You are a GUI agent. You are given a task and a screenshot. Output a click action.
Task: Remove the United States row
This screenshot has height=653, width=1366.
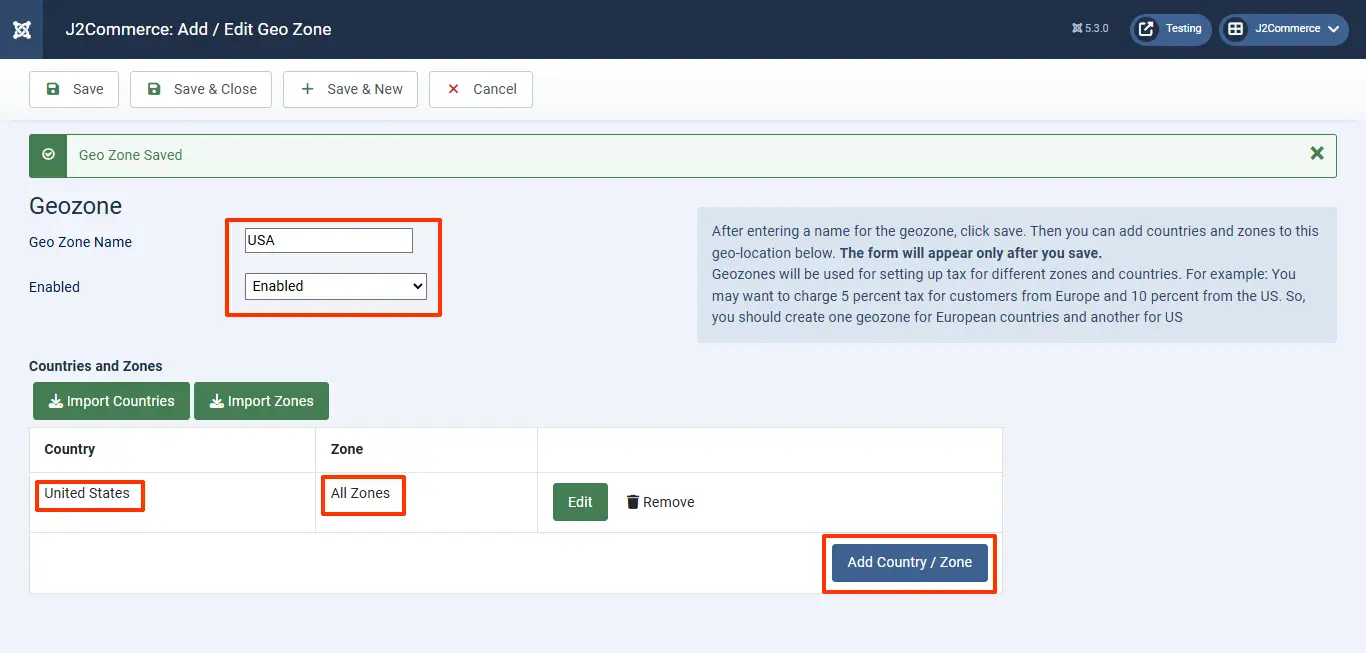(660, 502)
